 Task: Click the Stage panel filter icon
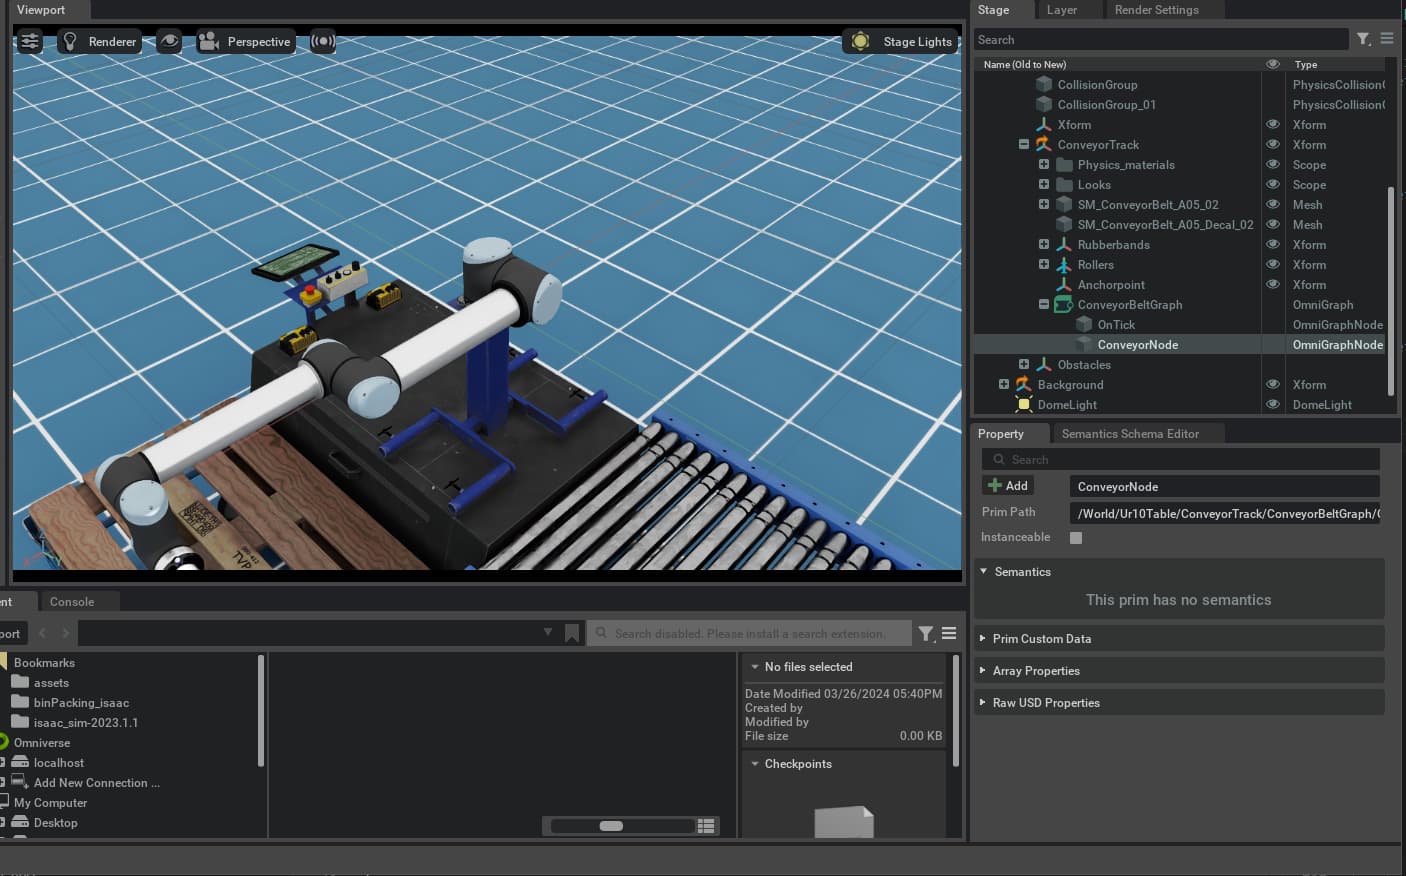coord(1363,39)
